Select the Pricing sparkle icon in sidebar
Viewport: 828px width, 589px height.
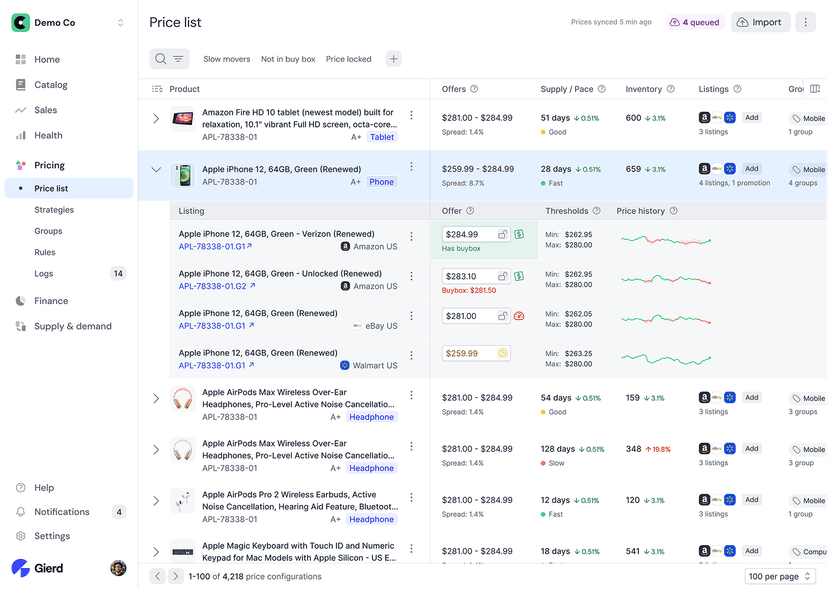coord(21,165)
